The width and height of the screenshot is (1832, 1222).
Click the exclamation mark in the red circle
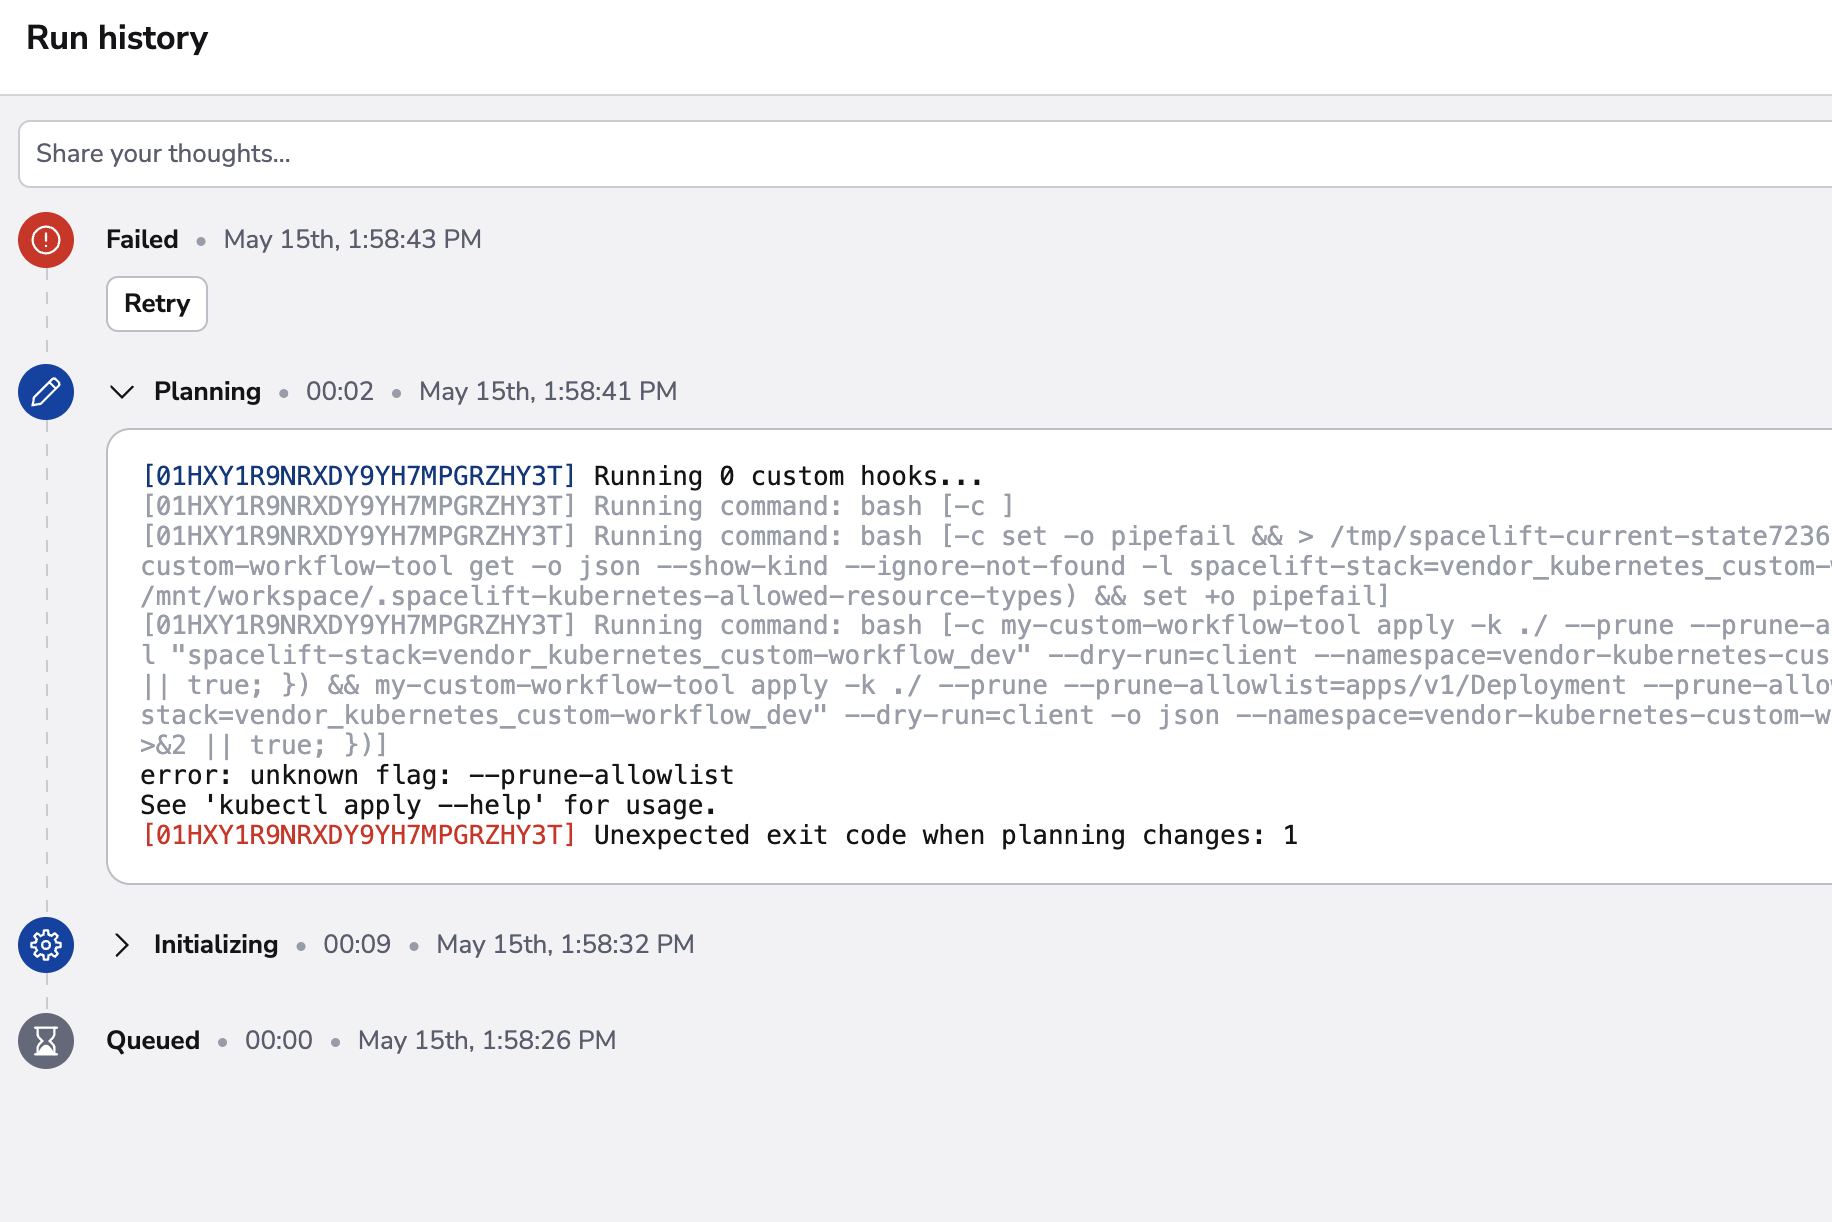45,240
